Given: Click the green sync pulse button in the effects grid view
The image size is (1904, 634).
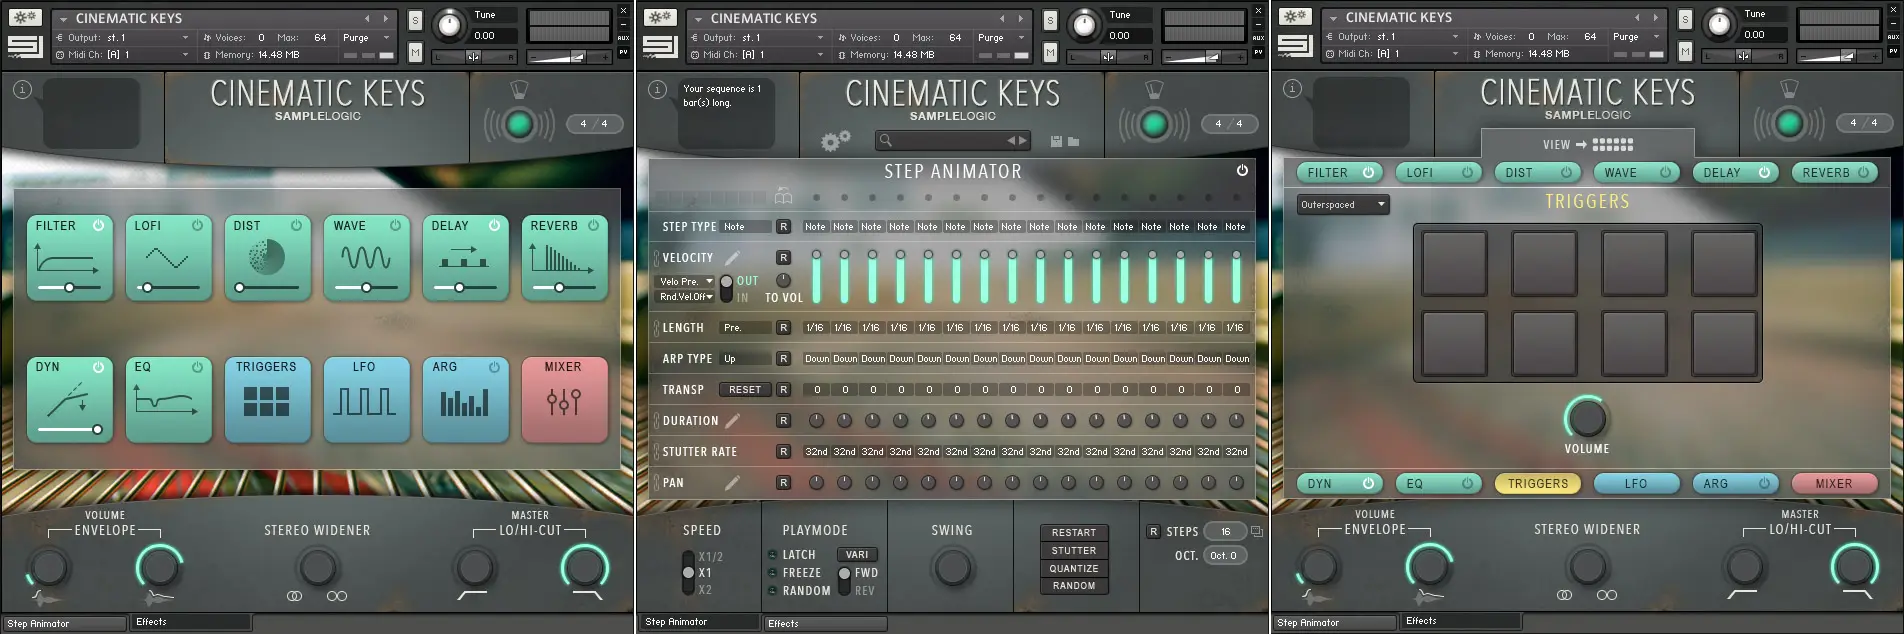Looking at the screenshot, I should click(519, 124).
